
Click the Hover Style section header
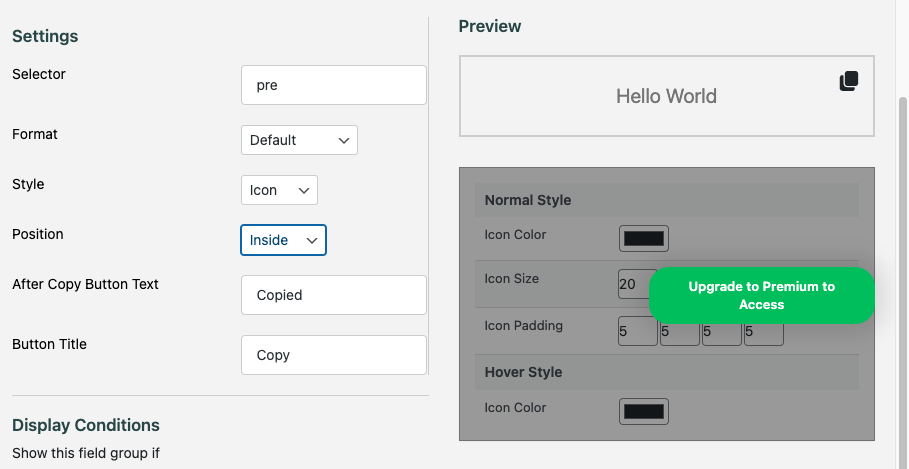click(667, 372)
